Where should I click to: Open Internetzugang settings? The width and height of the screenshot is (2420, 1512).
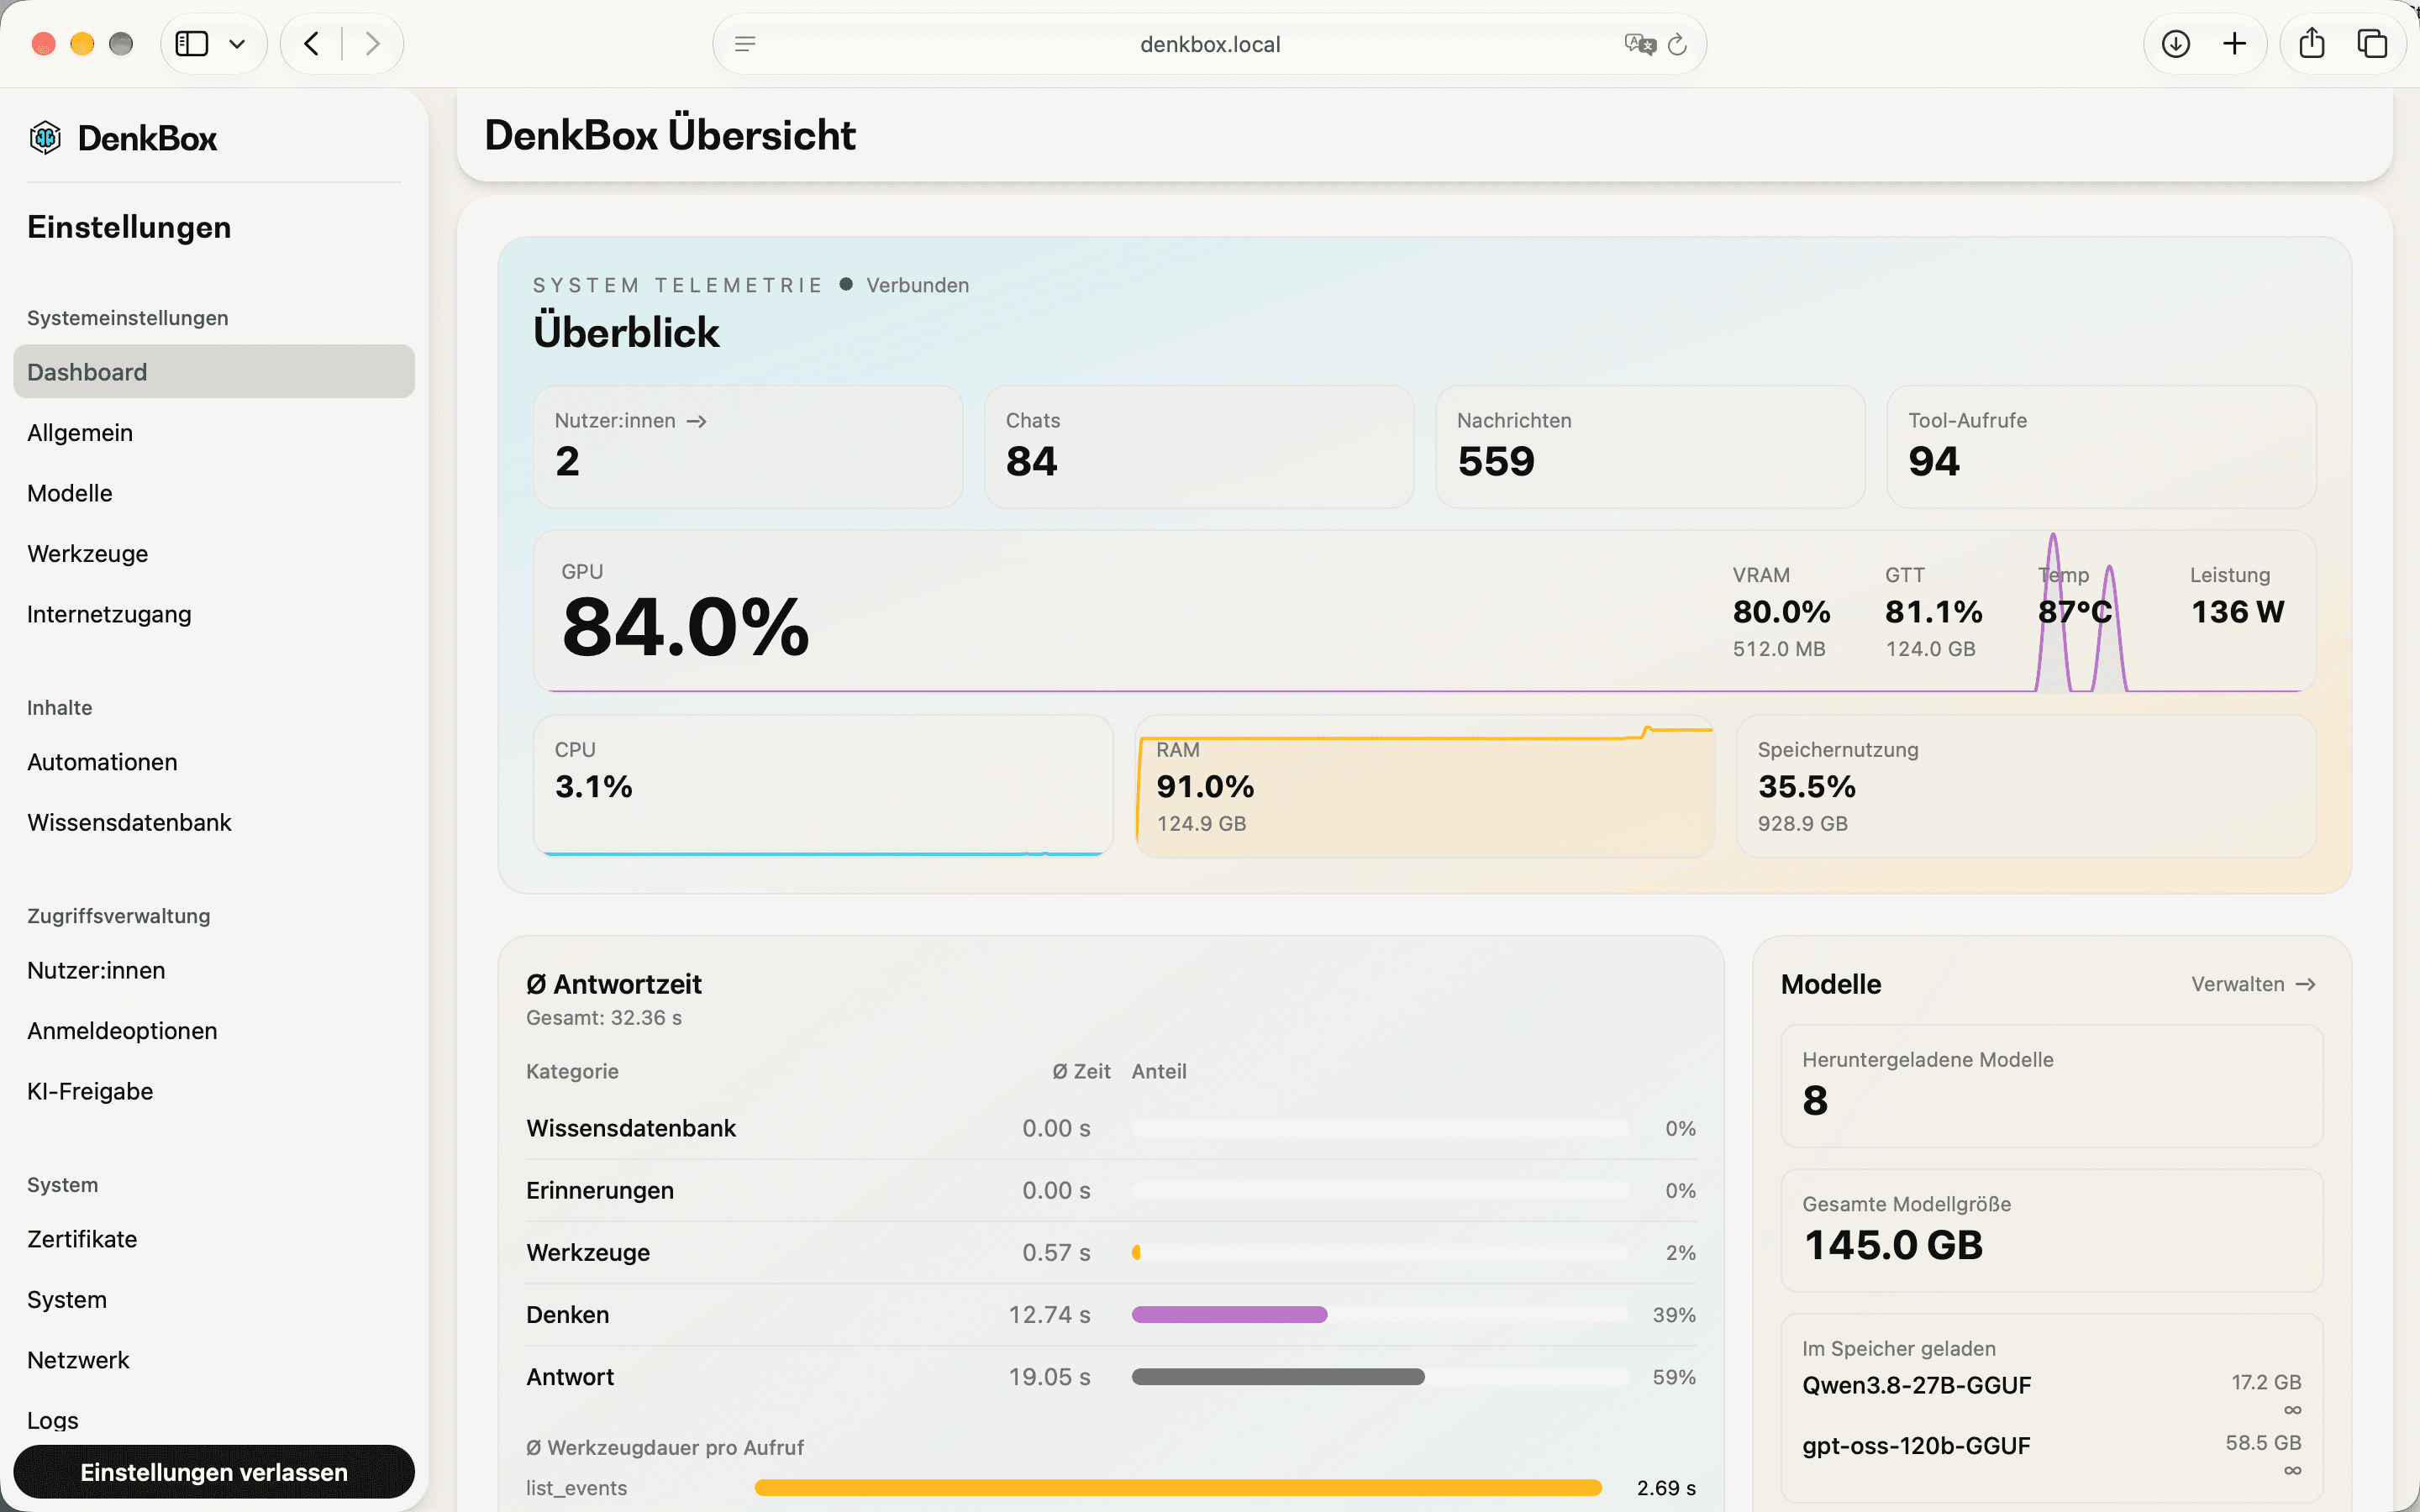pos(109,614)
